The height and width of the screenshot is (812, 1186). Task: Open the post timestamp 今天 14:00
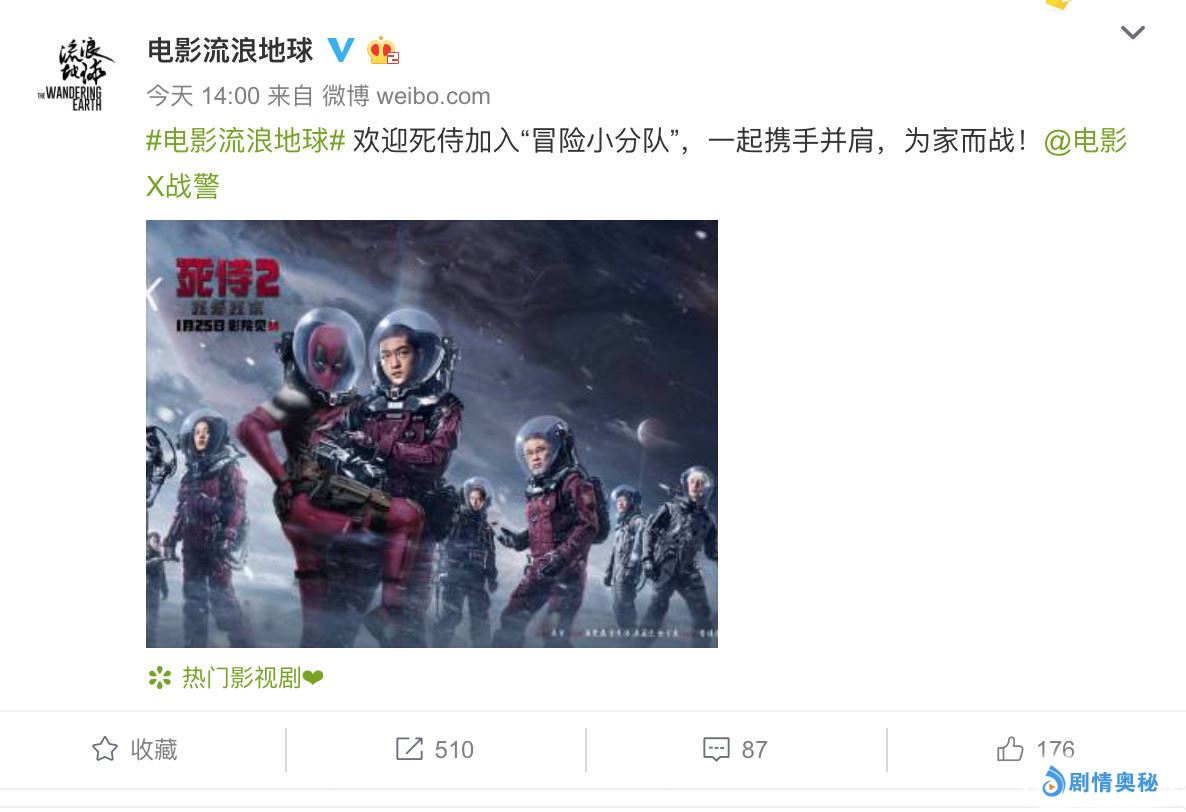[203, 96]
